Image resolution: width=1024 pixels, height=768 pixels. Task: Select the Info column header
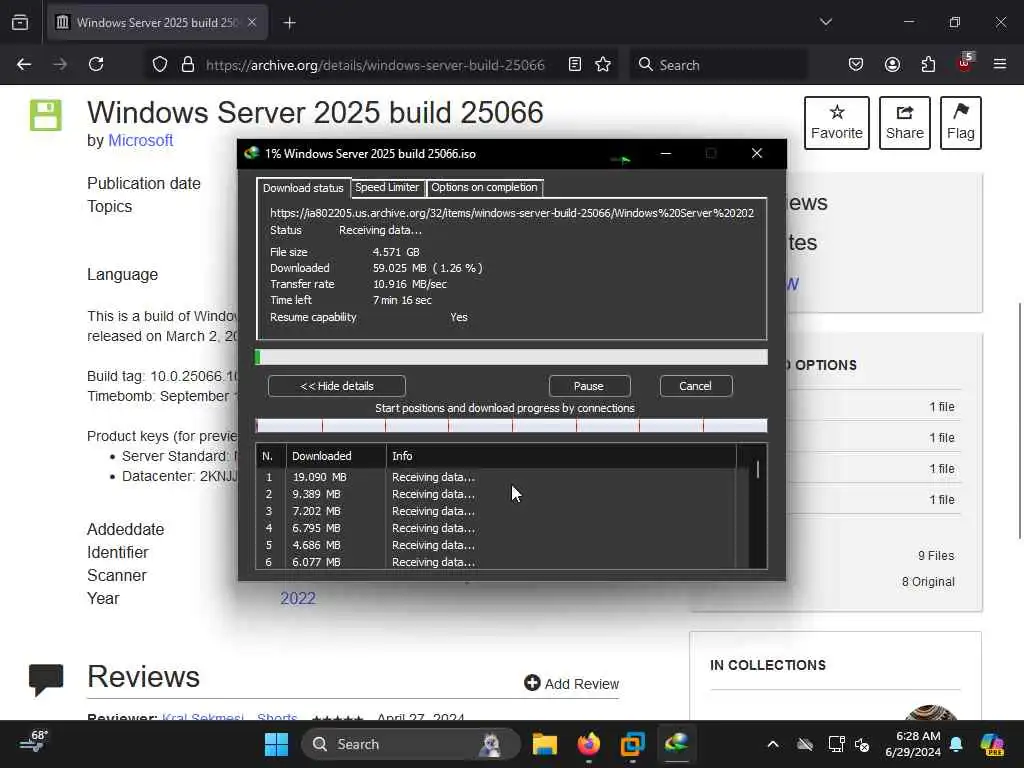pyautogui.click(x=561, y=456)
